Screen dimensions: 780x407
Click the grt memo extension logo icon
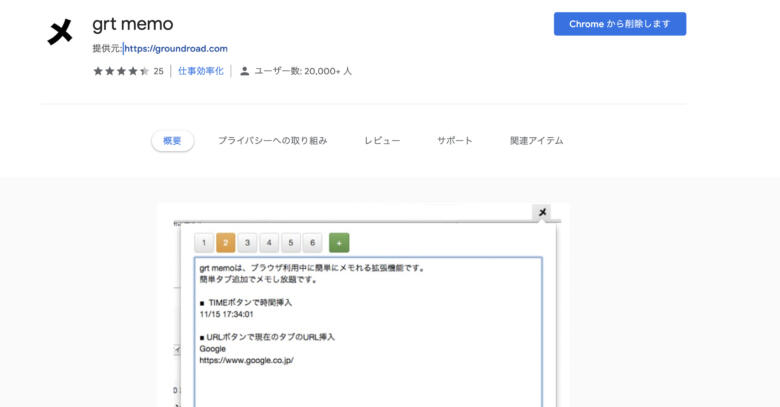60,32
